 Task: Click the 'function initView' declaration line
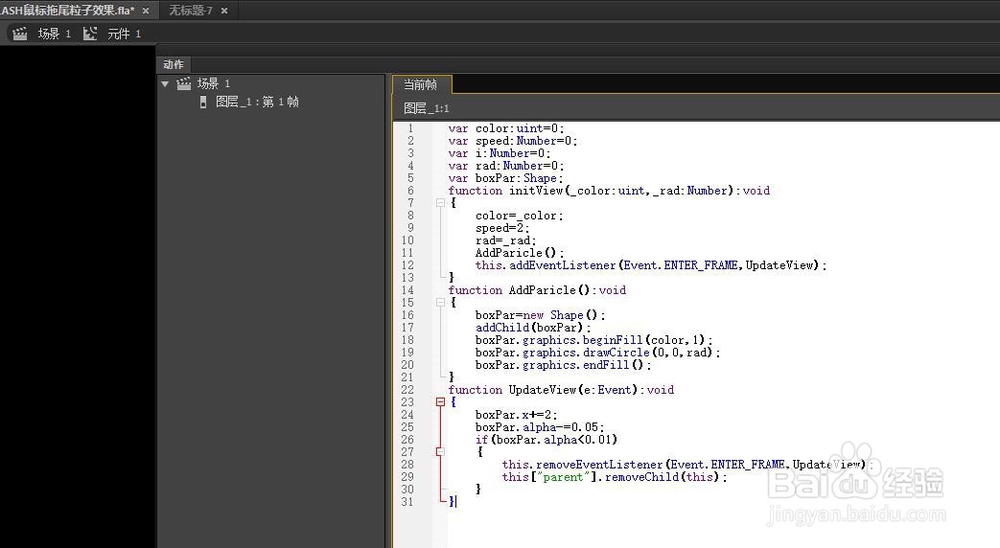[x=609, y=191]
